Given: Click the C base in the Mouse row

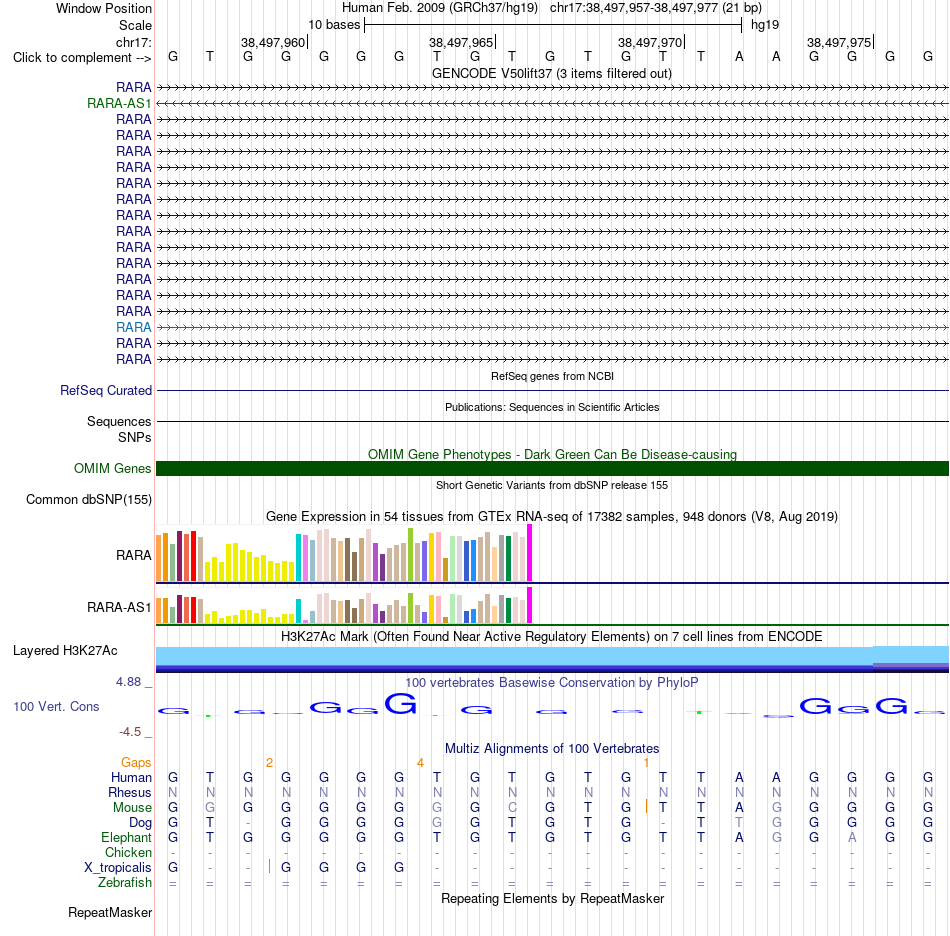Looking at the screenshot, I should 512,808.
